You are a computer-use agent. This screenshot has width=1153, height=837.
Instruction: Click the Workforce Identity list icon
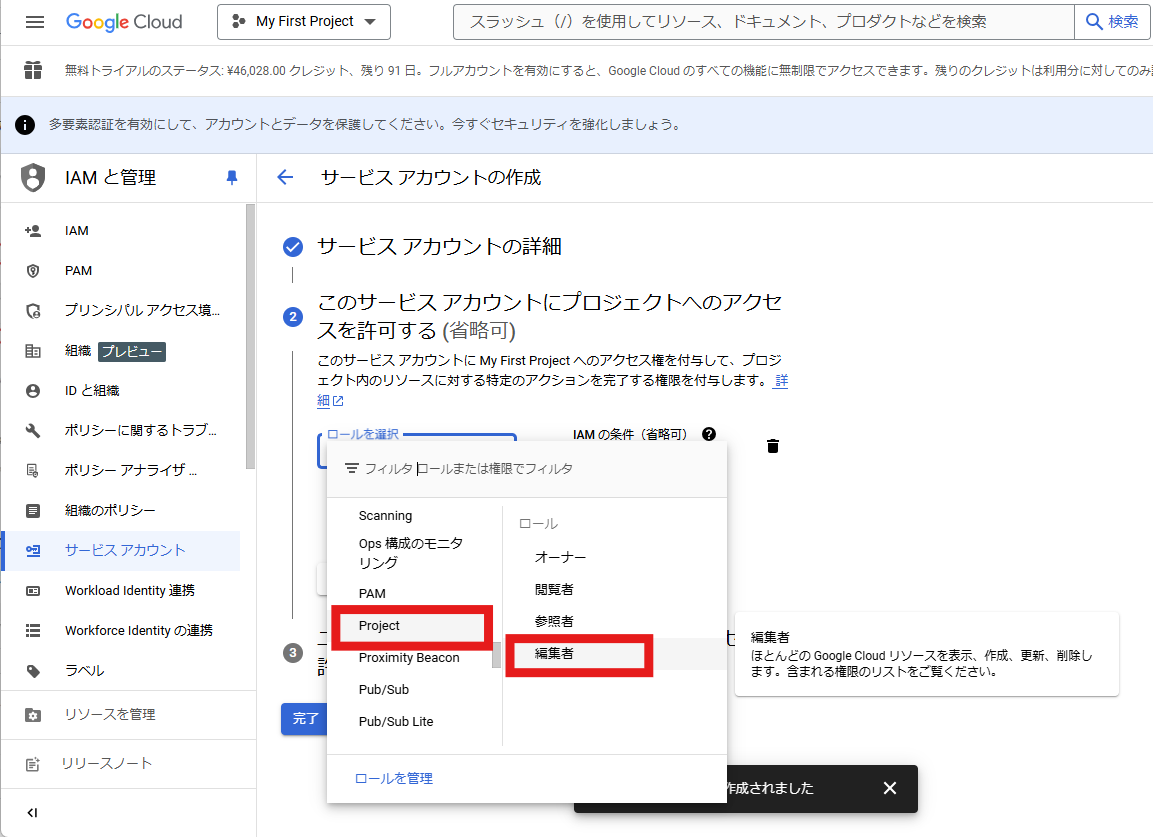[33, 630]
